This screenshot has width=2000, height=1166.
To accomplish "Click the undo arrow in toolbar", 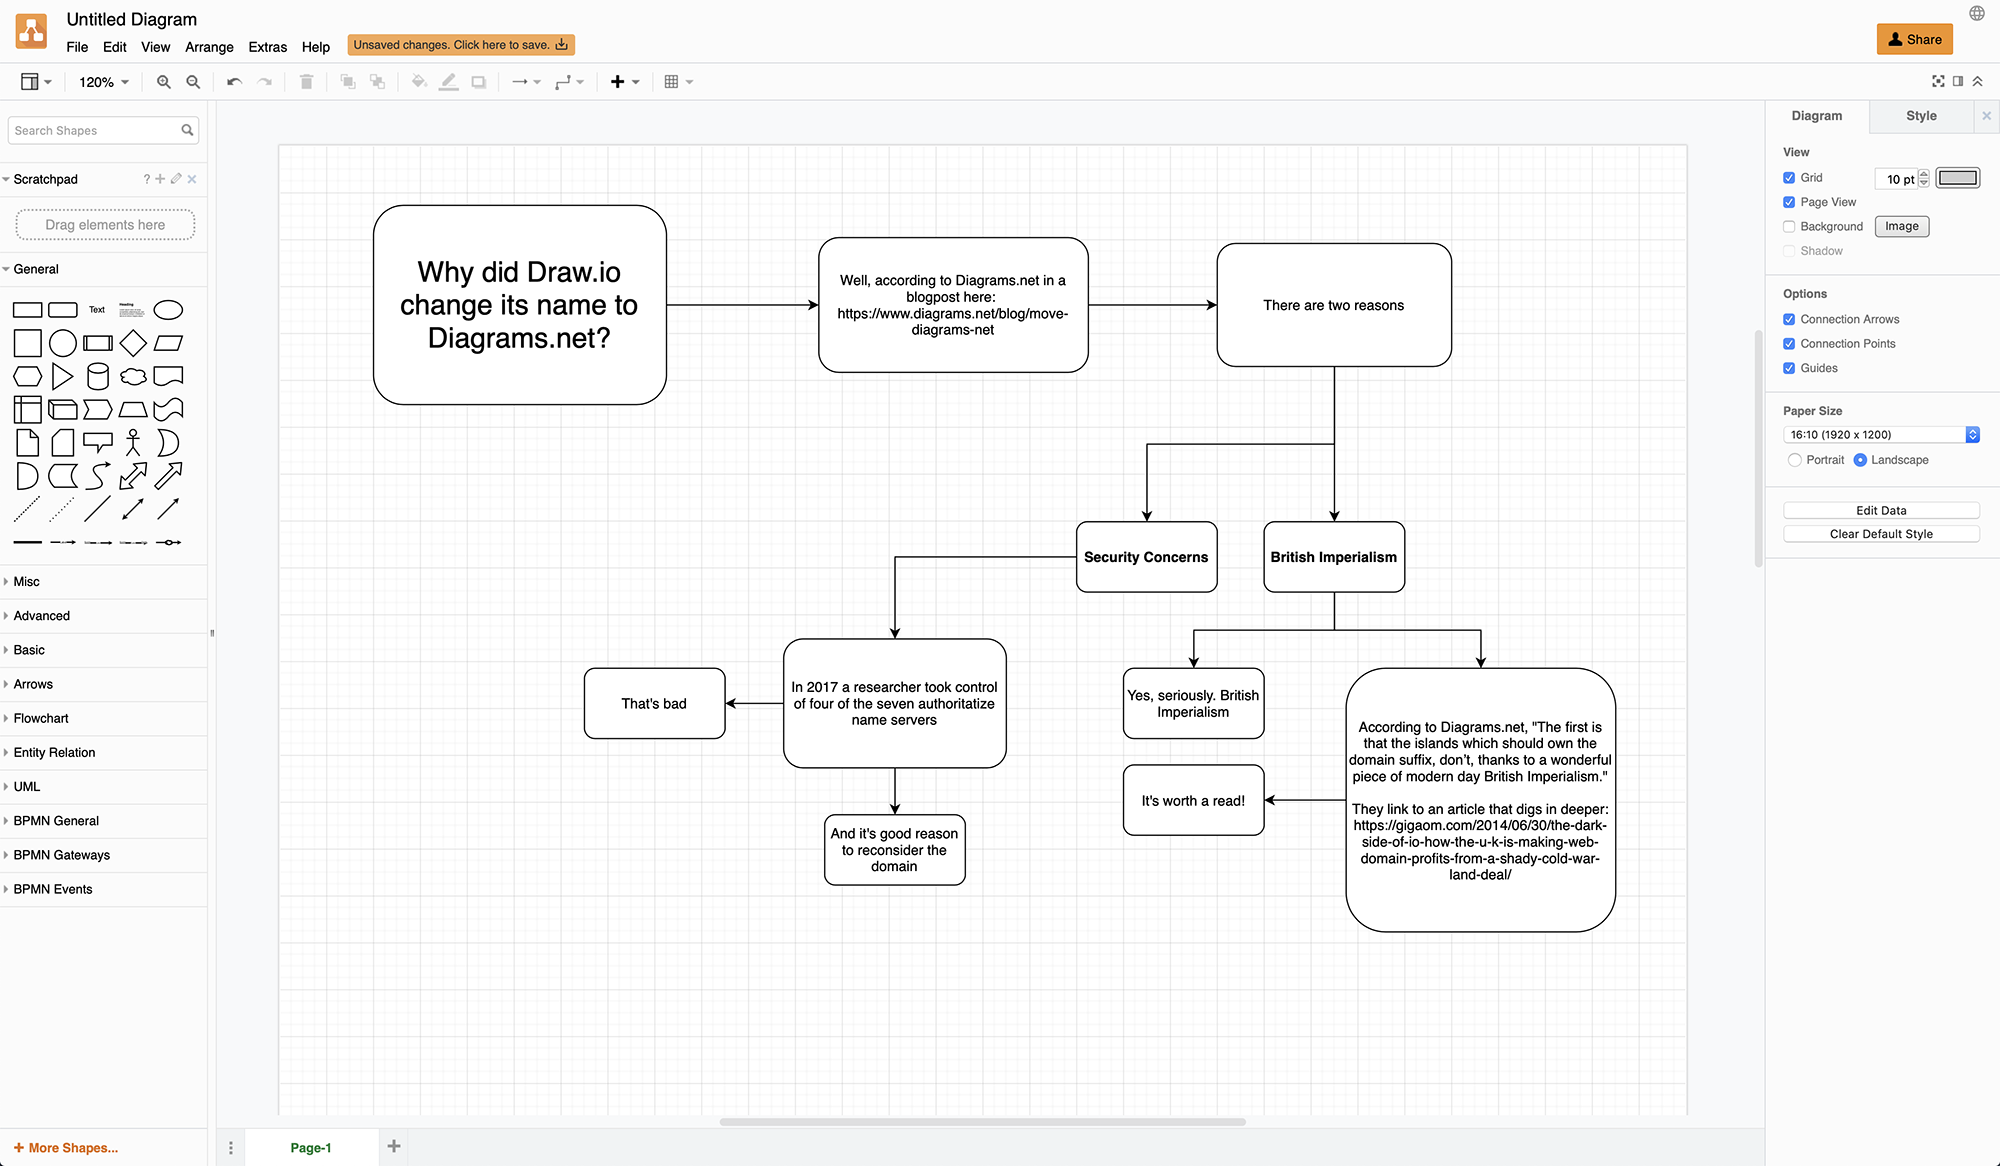I will tap(234, 82).
